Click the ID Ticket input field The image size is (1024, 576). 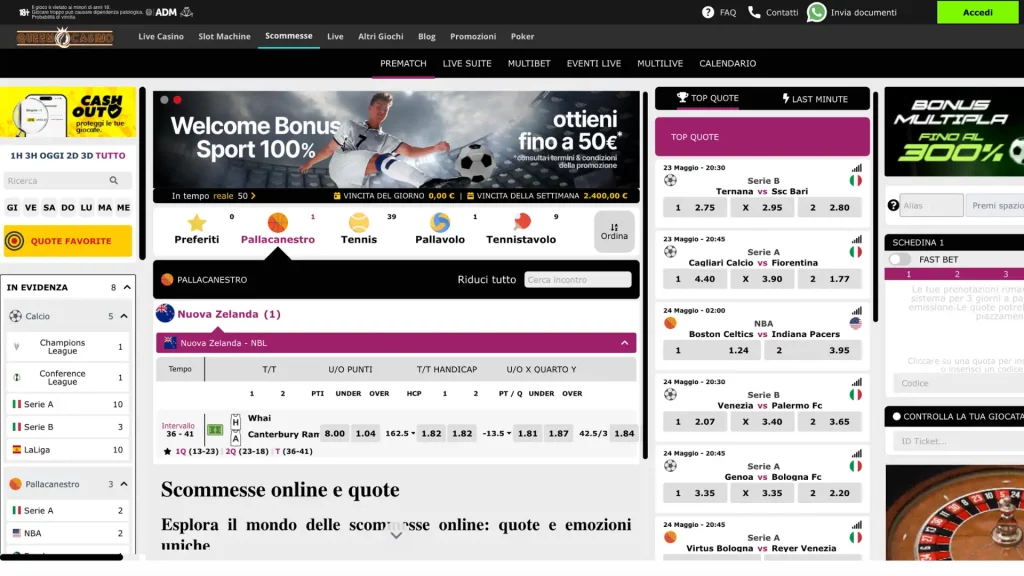click(957, 441)
